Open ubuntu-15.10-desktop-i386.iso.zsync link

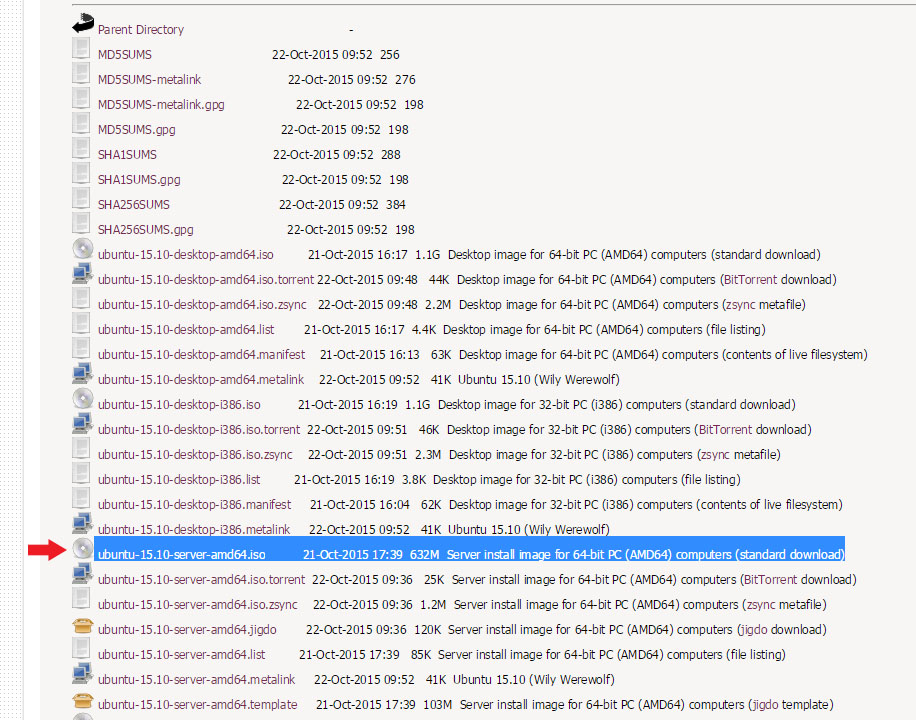tap(195, 455)
